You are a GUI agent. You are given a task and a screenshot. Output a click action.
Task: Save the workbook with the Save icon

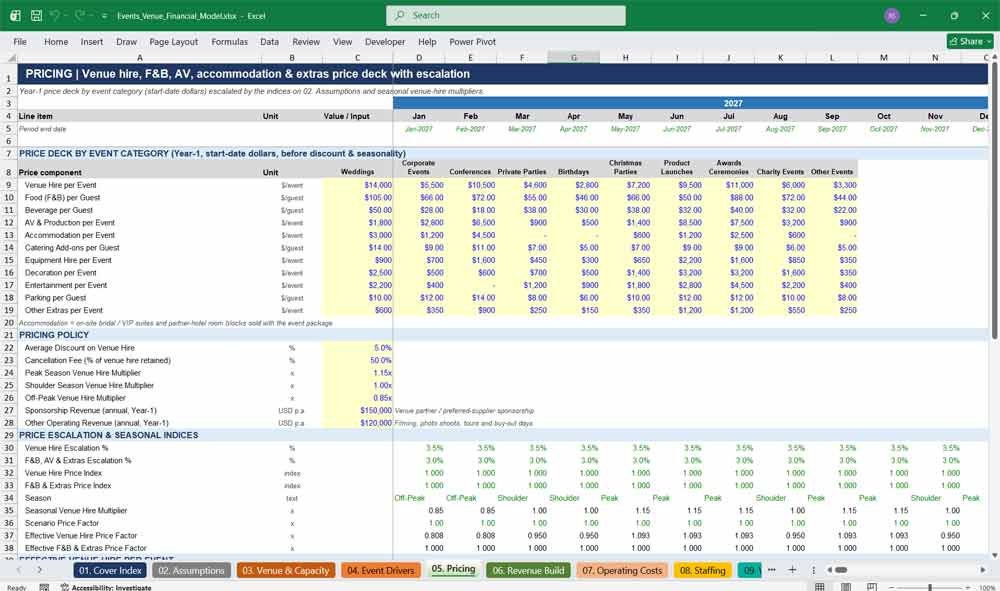click(x=36, y=15)
